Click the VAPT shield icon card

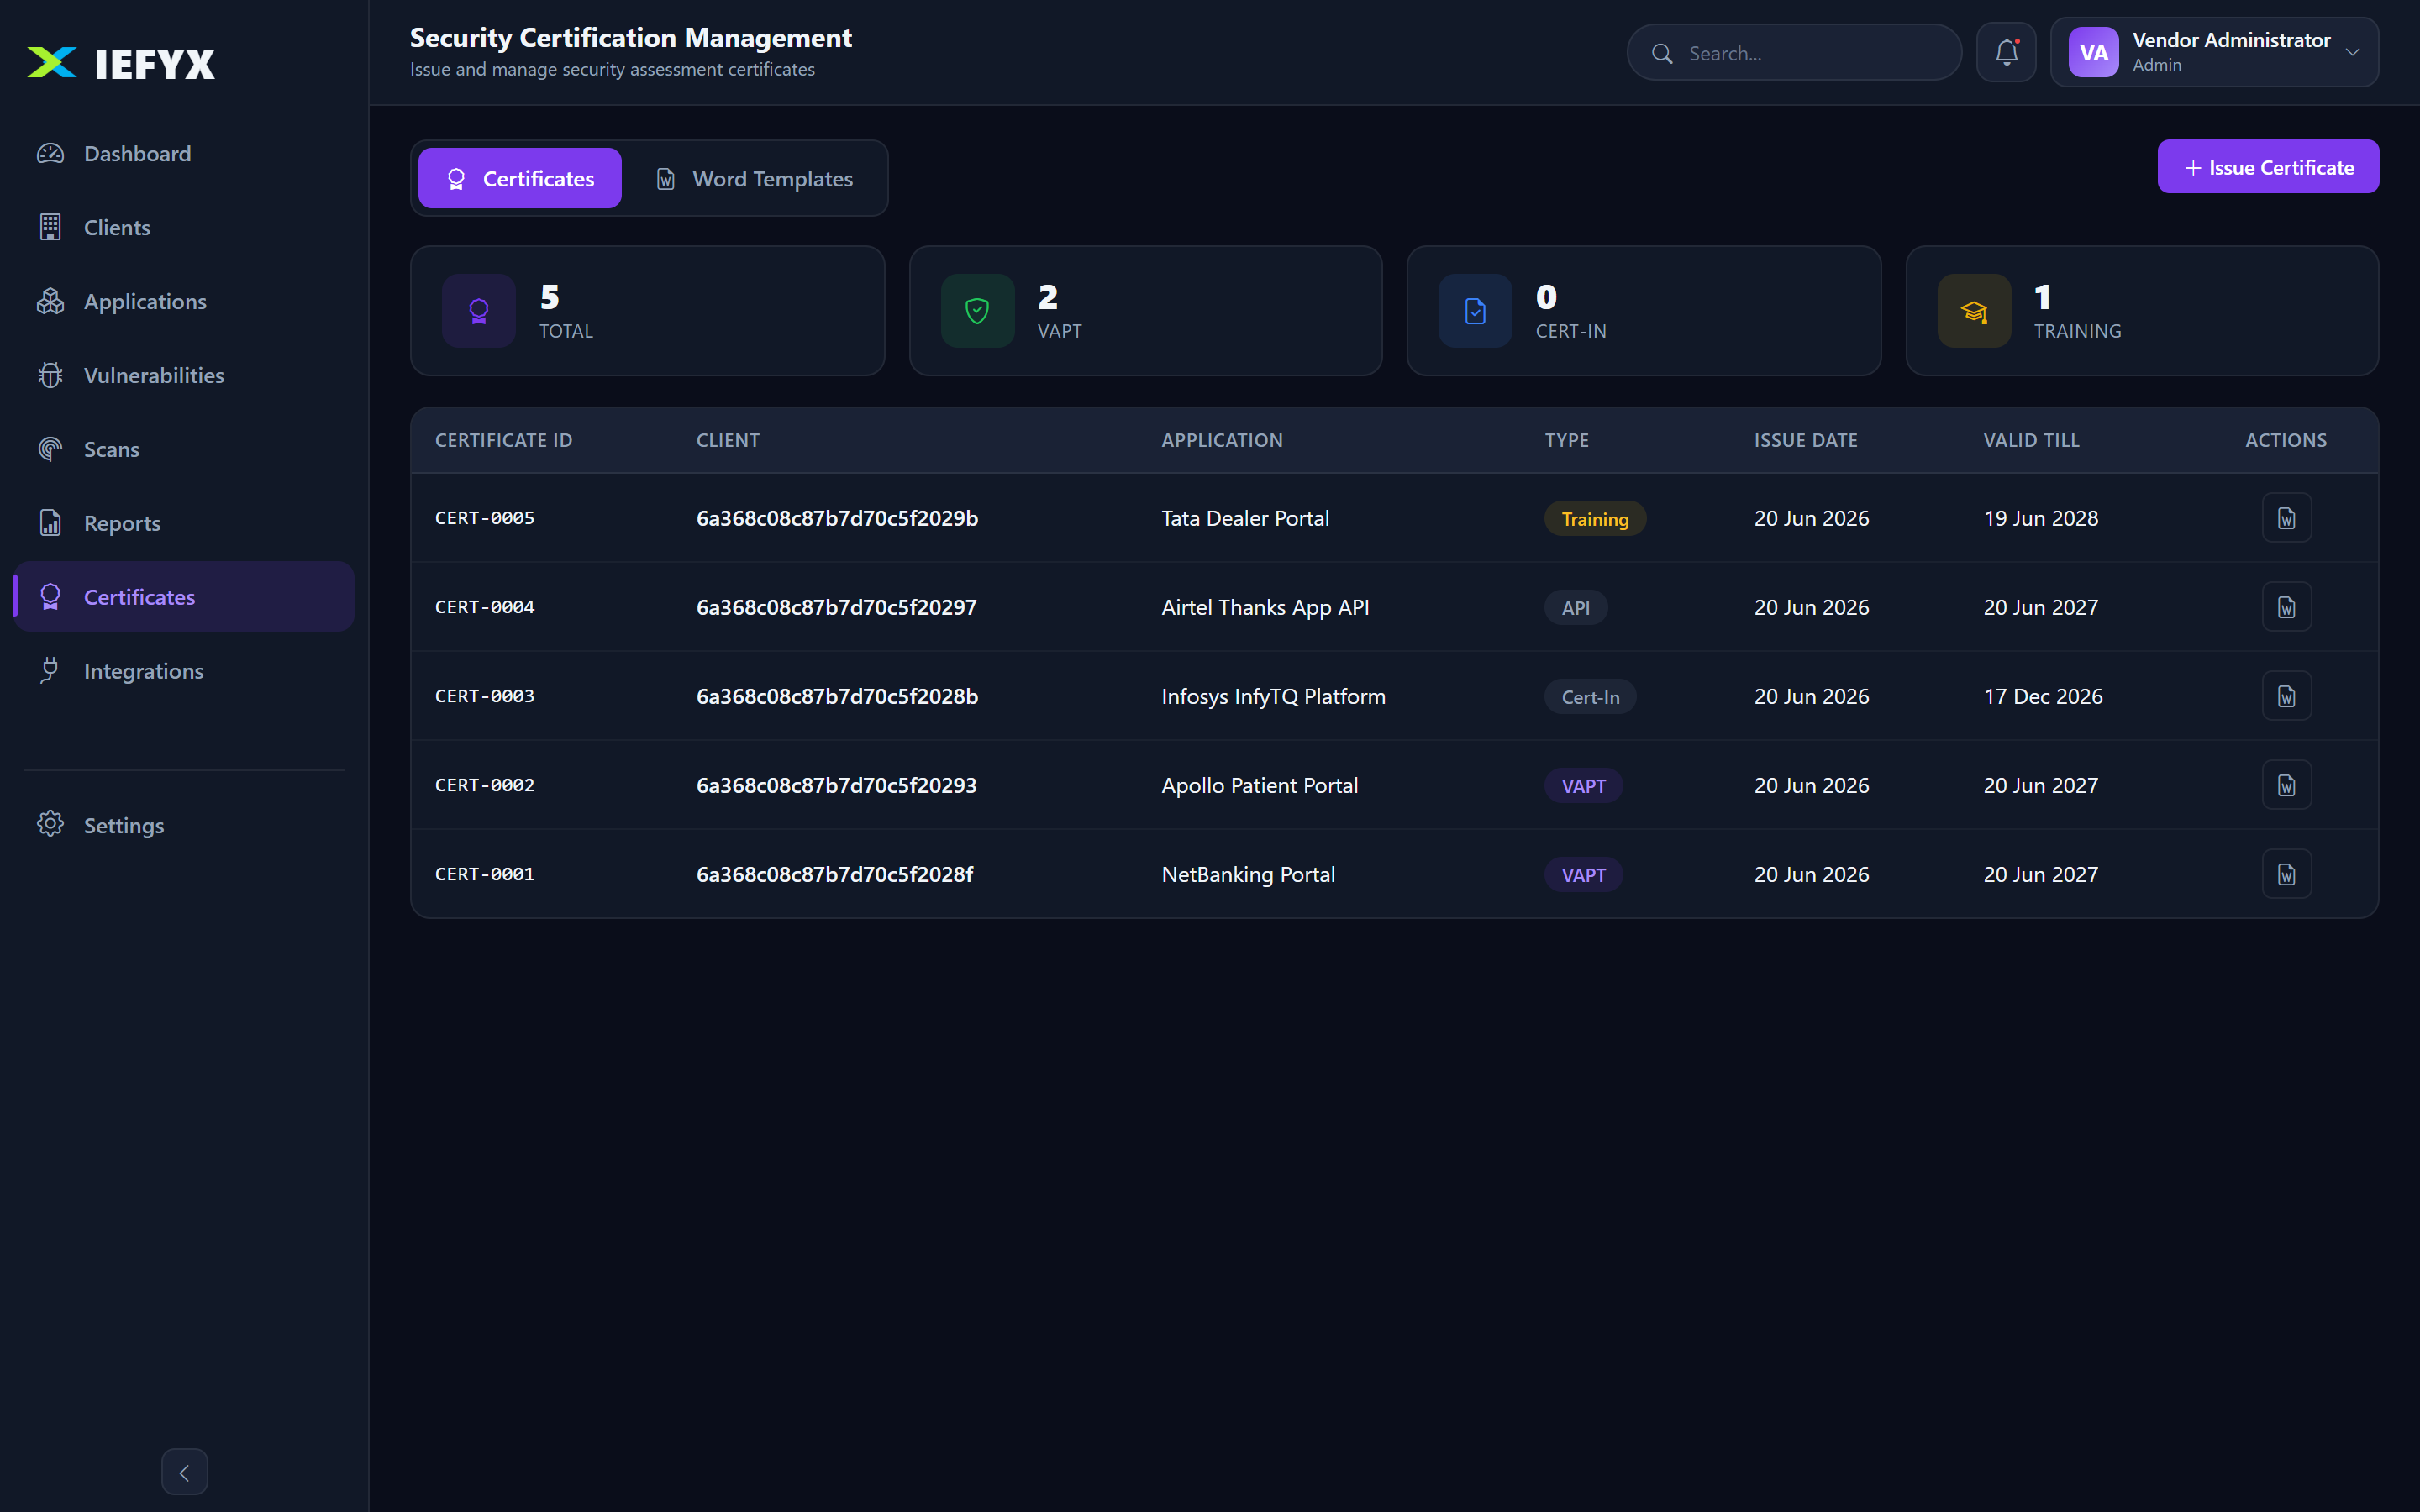(977, 311)
